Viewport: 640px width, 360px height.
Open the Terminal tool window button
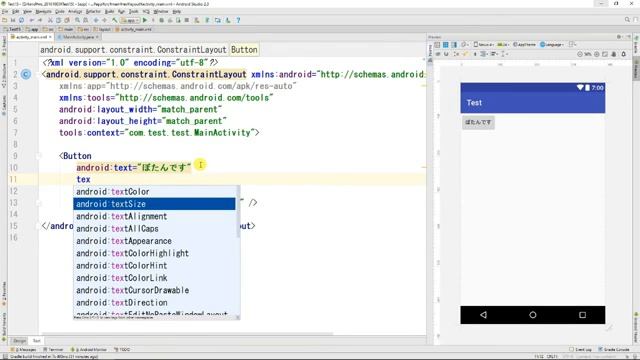click(x=53, y=349)
